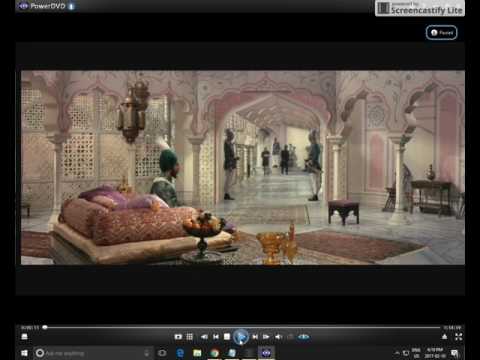Screen dimensions: 480x360
Task: Stop playback with the Stop button
Action: 227,337
